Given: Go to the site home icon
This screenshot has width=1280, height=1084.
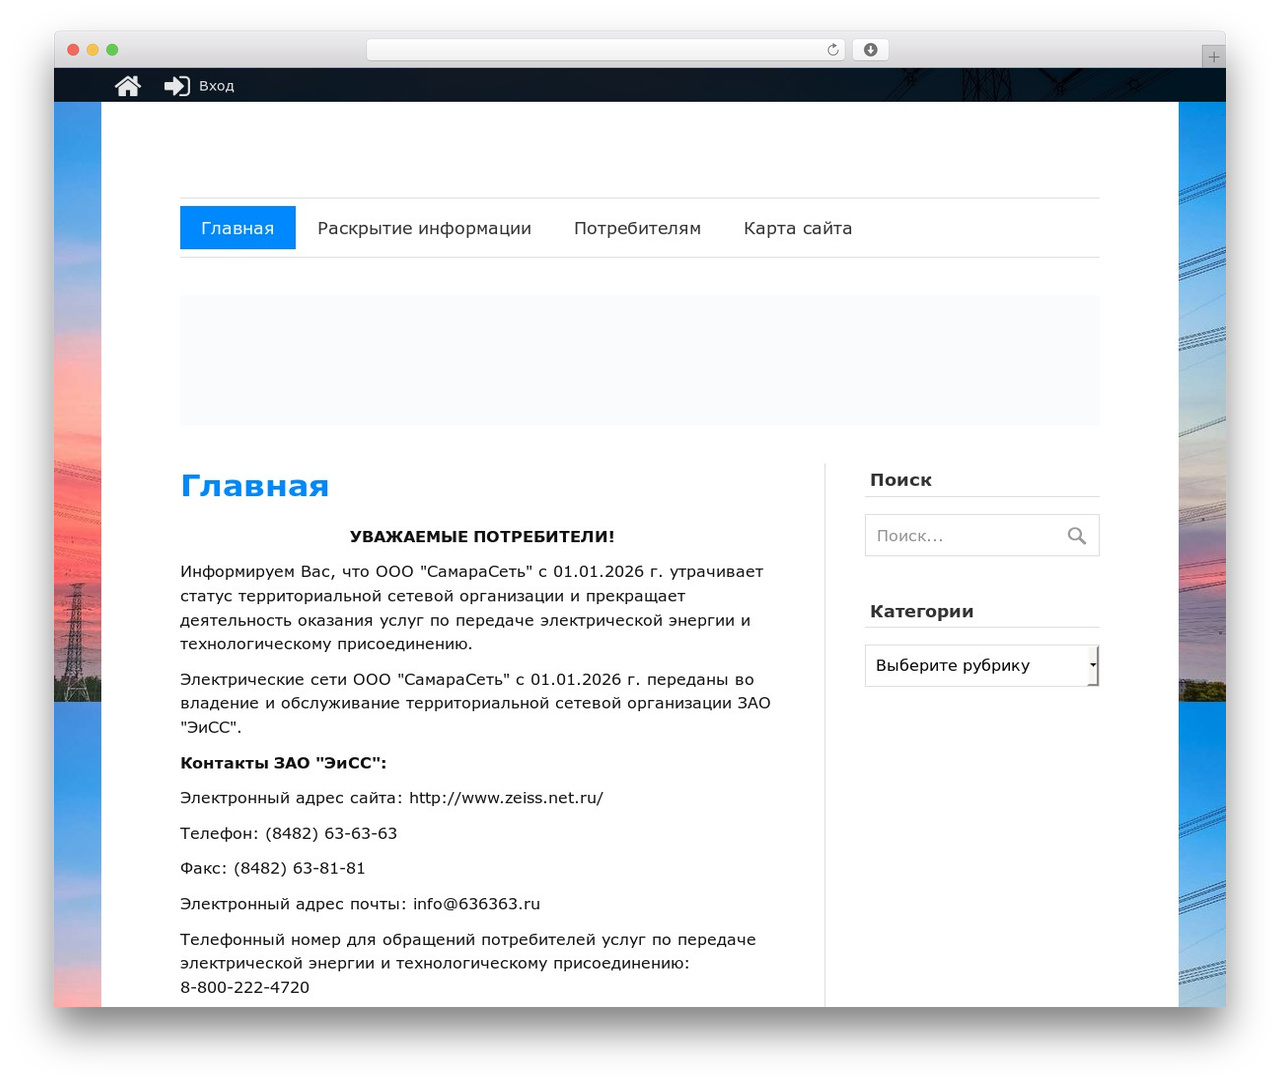Looking at the screenshot, I should pyautogui.click(x=128, y=86).
